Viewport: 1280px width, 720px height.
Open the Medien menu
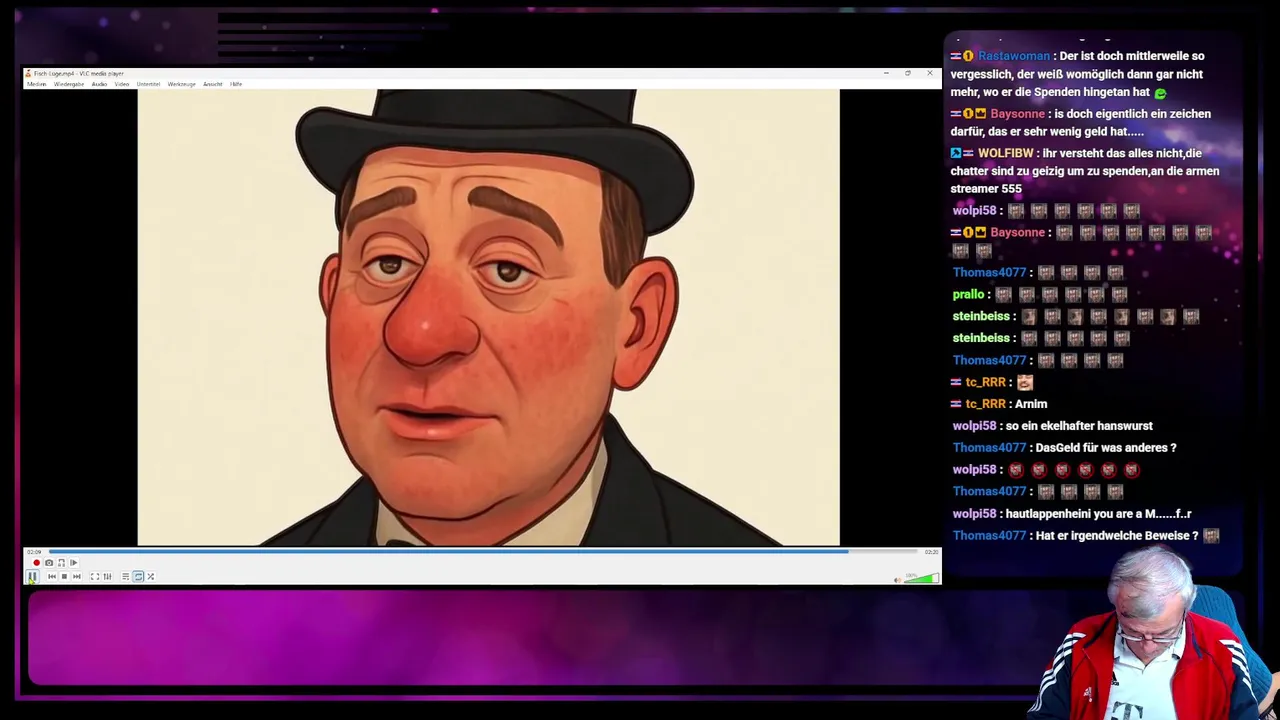click(x=37, y=84)
